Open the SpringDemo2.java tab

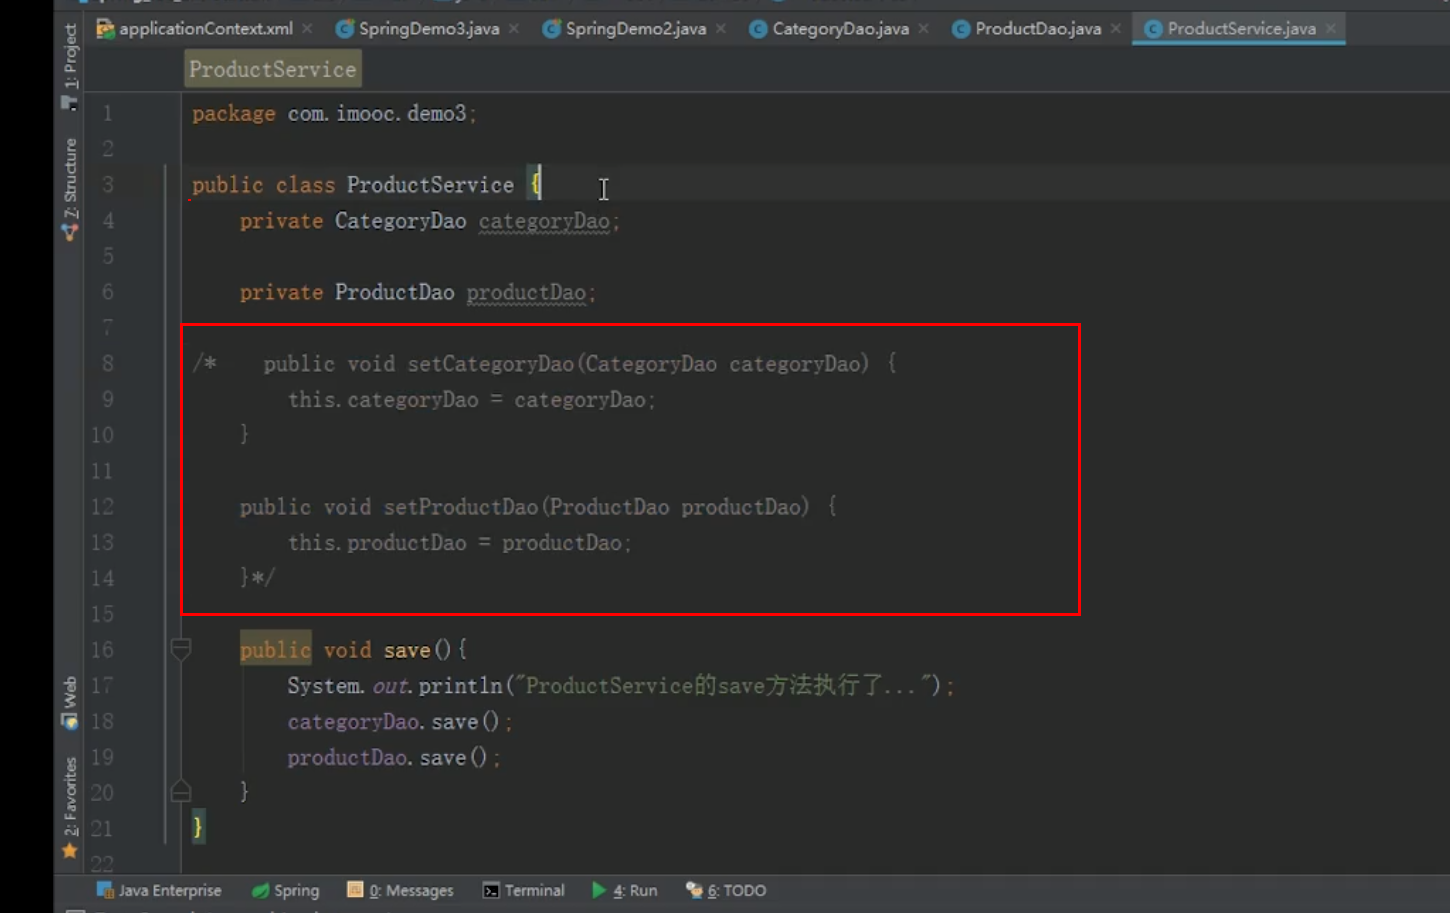635,28
